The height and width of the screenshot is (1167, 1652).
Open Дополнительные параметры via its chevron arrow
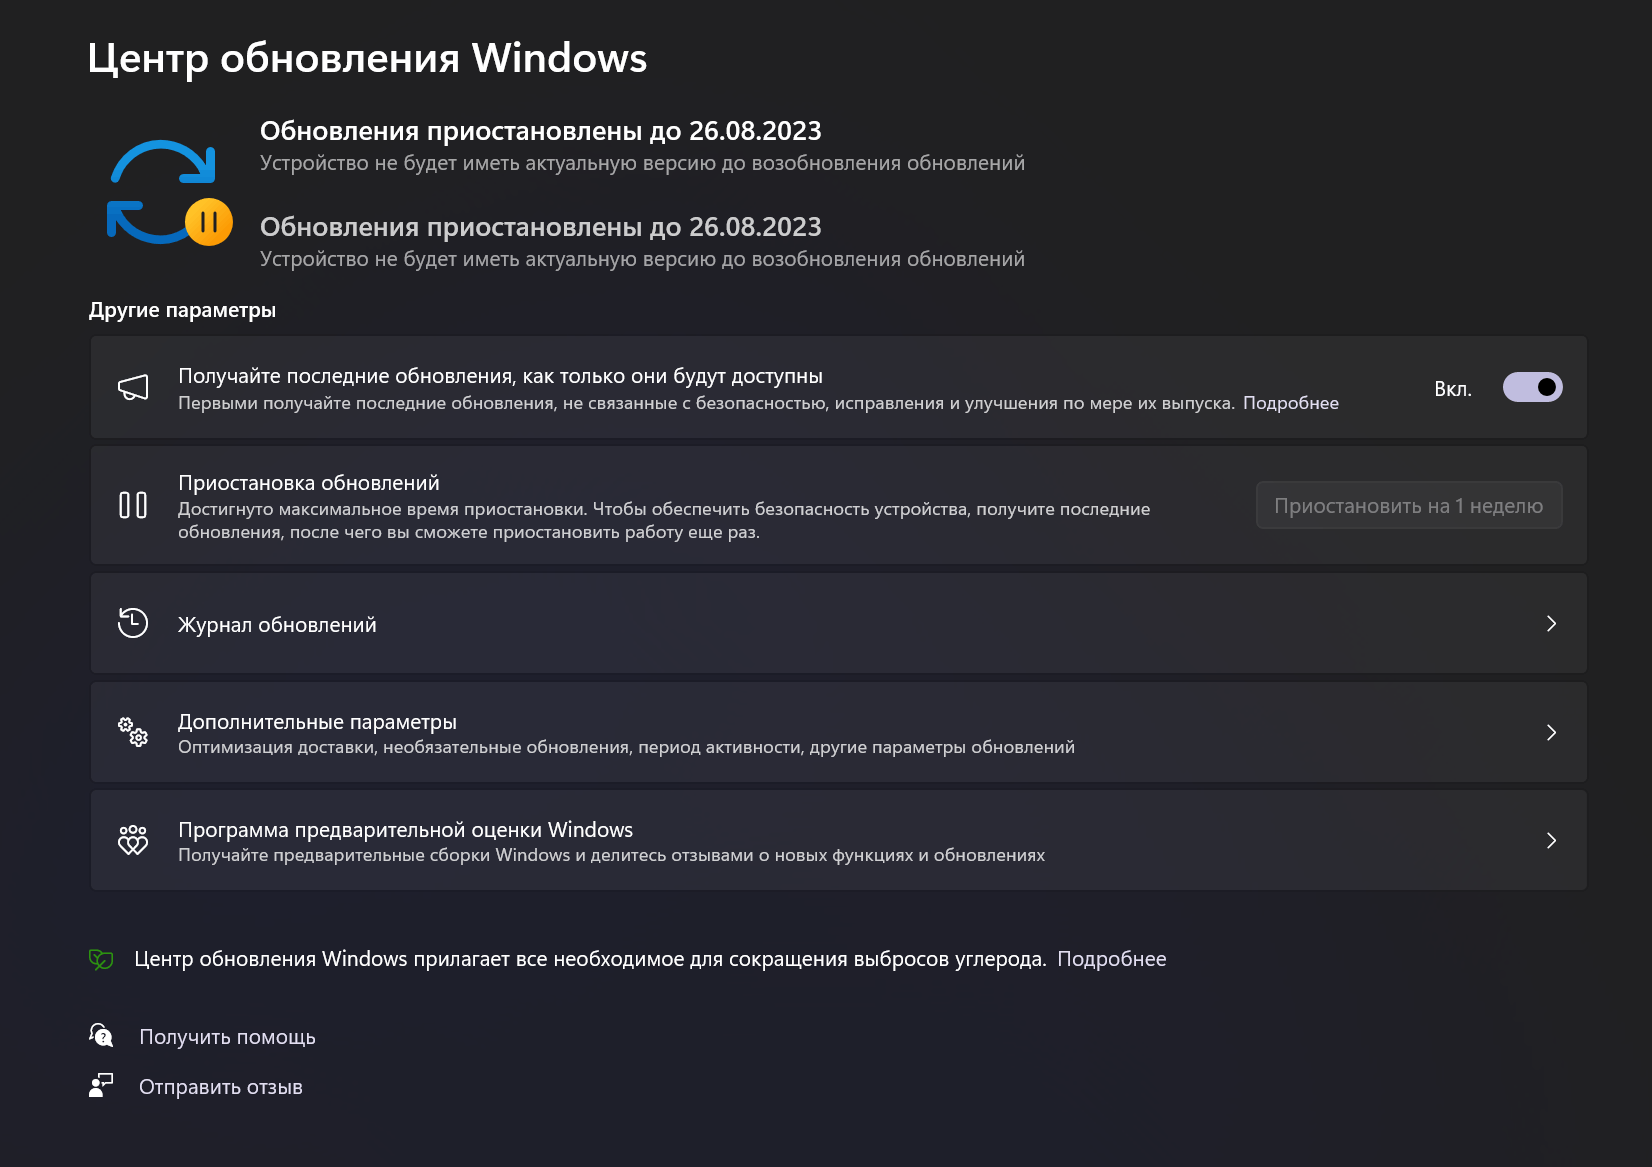point(1551,733)
